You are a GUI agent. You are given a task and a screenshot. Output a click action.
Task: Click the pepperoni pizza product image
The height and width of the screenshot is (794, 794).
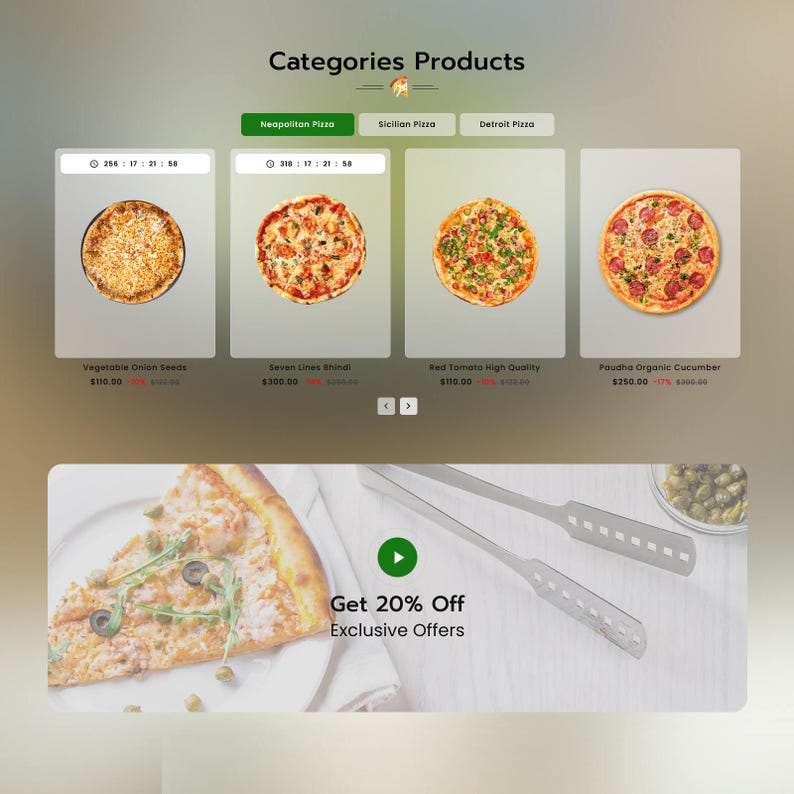pos(659,252)
